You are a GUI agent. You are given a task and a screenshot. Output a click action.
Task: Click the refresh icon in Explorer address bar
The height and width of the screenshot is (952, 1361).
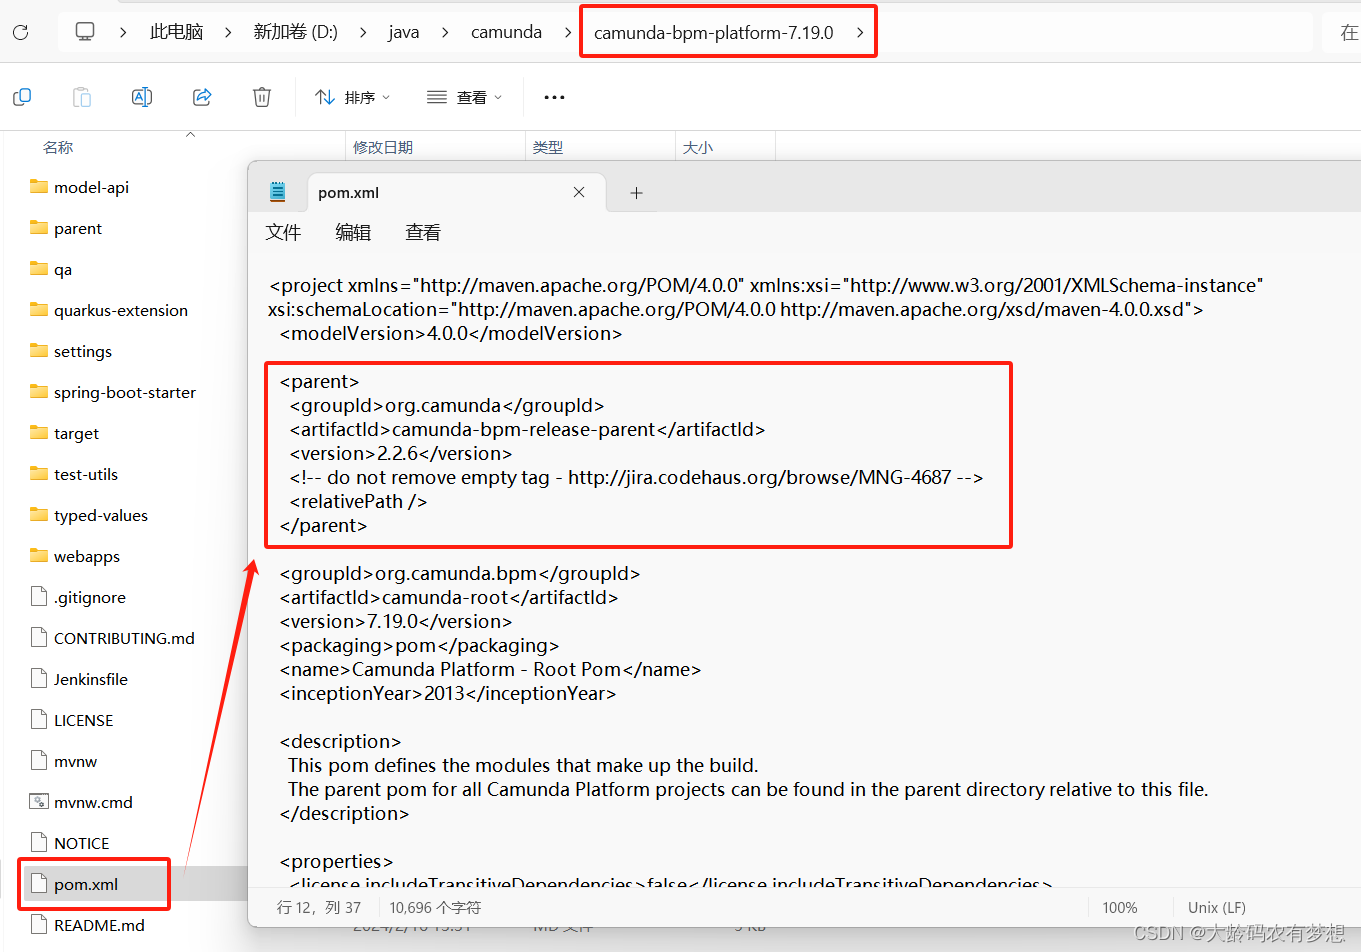click(20, 32)
